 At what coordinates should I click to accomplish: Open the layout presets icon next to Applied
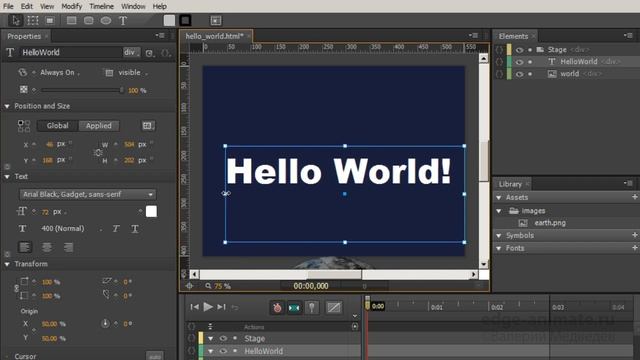click(x=147, y=126)
